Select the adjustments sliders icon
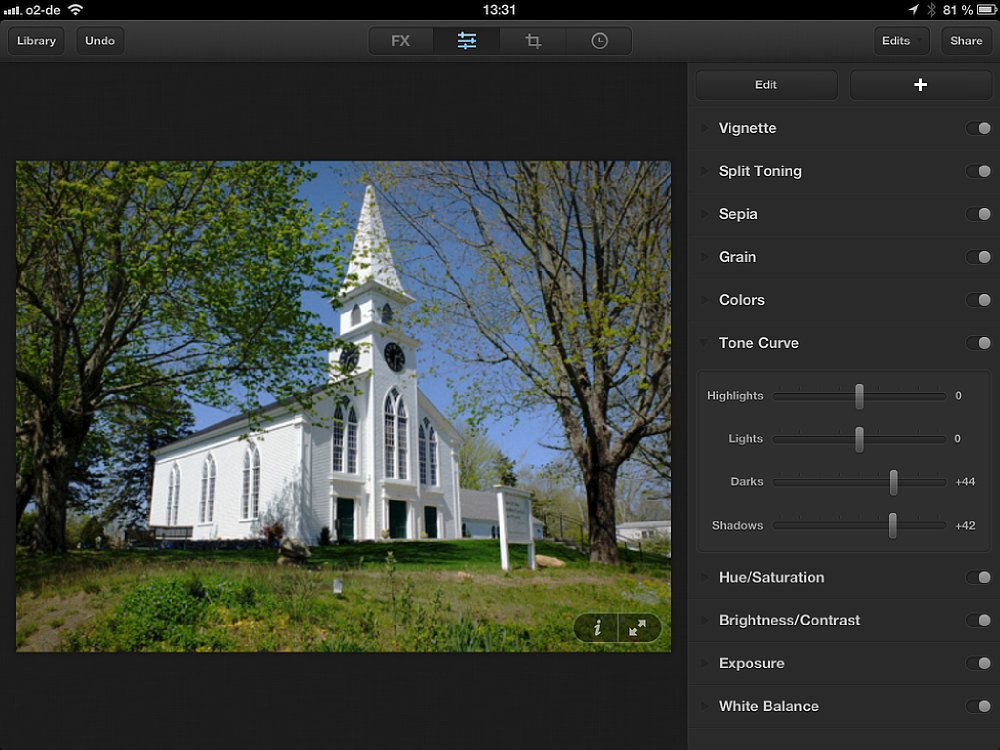This screenshot has width=1000, height=750. (x=467, y=41)
